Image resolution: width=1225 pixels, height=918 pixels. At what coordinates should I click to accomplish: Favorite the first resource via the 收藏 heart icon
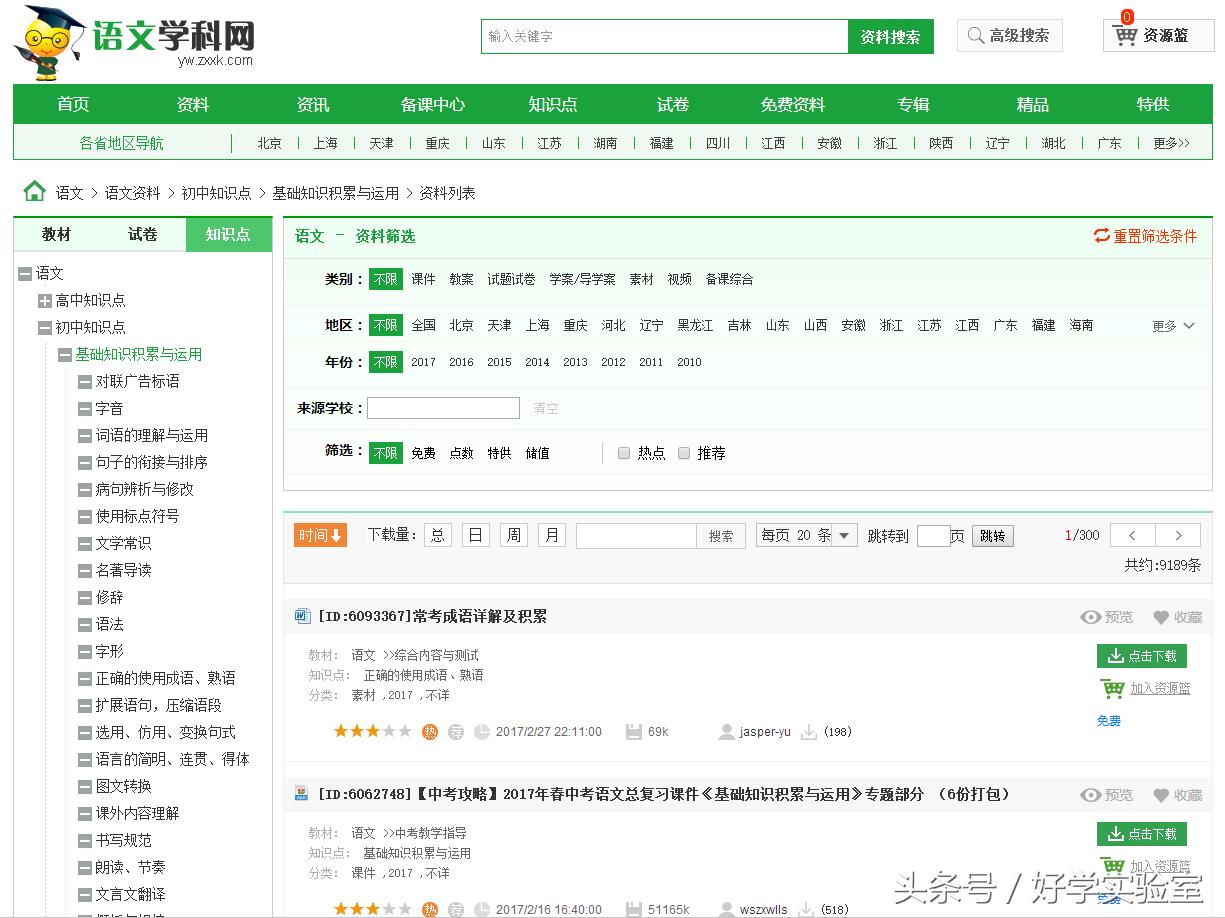[x=1162, y=617]
